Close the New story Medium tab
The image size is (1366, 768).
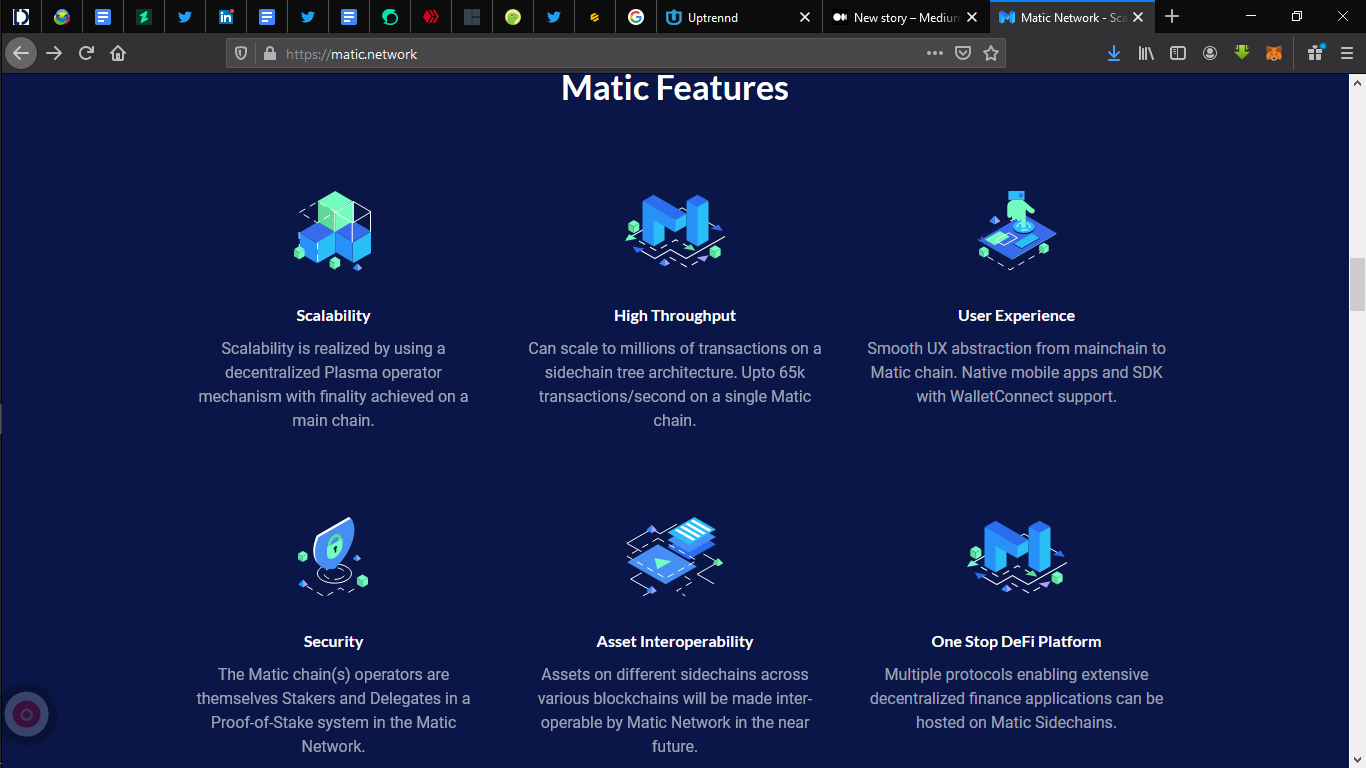click(x=972, y=17)
